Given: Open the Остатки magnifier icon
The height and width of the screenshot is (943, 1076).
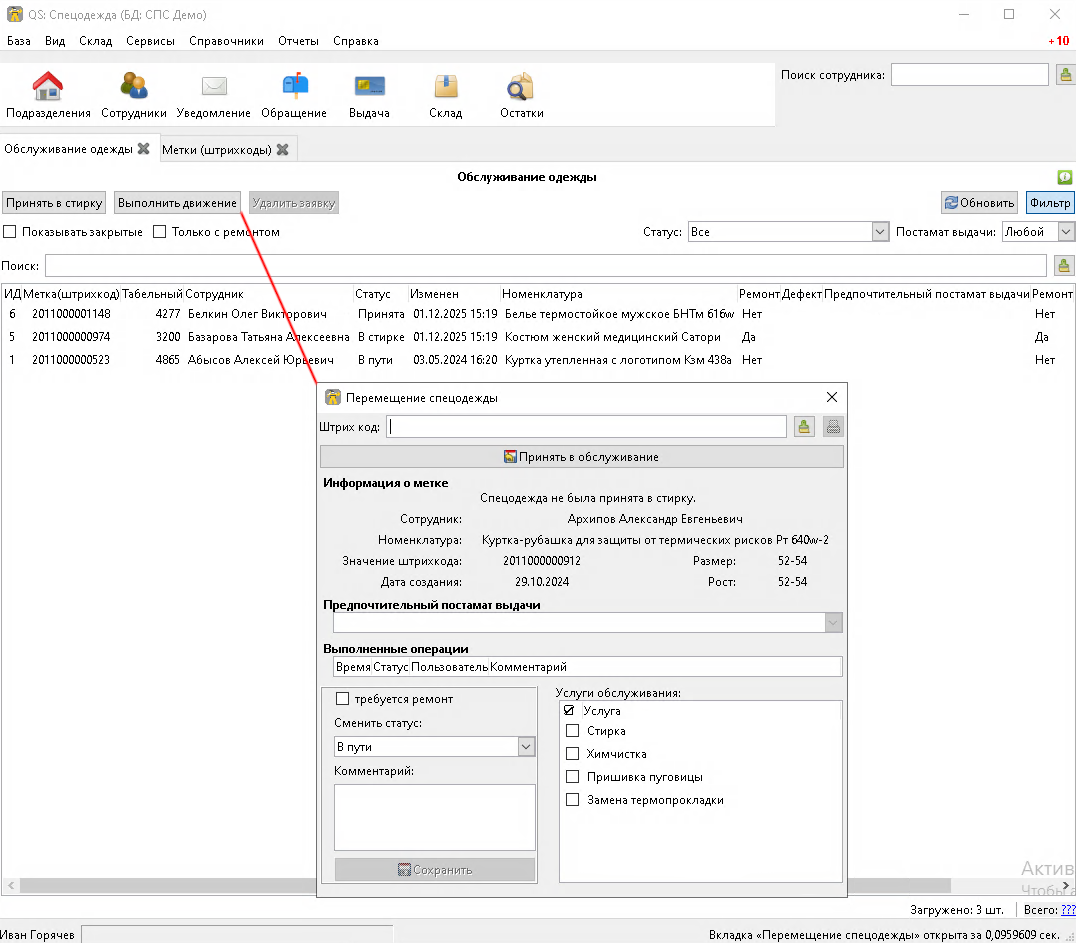Looking at the screenshot, I should coord(521,89).
